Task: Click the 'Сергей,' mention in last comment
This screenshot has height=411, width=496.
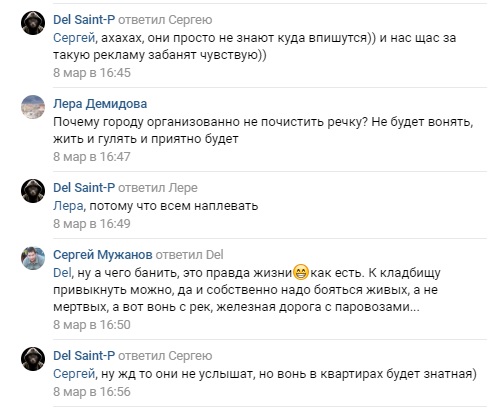Action: pyautogui.click(x=75, y=374)
